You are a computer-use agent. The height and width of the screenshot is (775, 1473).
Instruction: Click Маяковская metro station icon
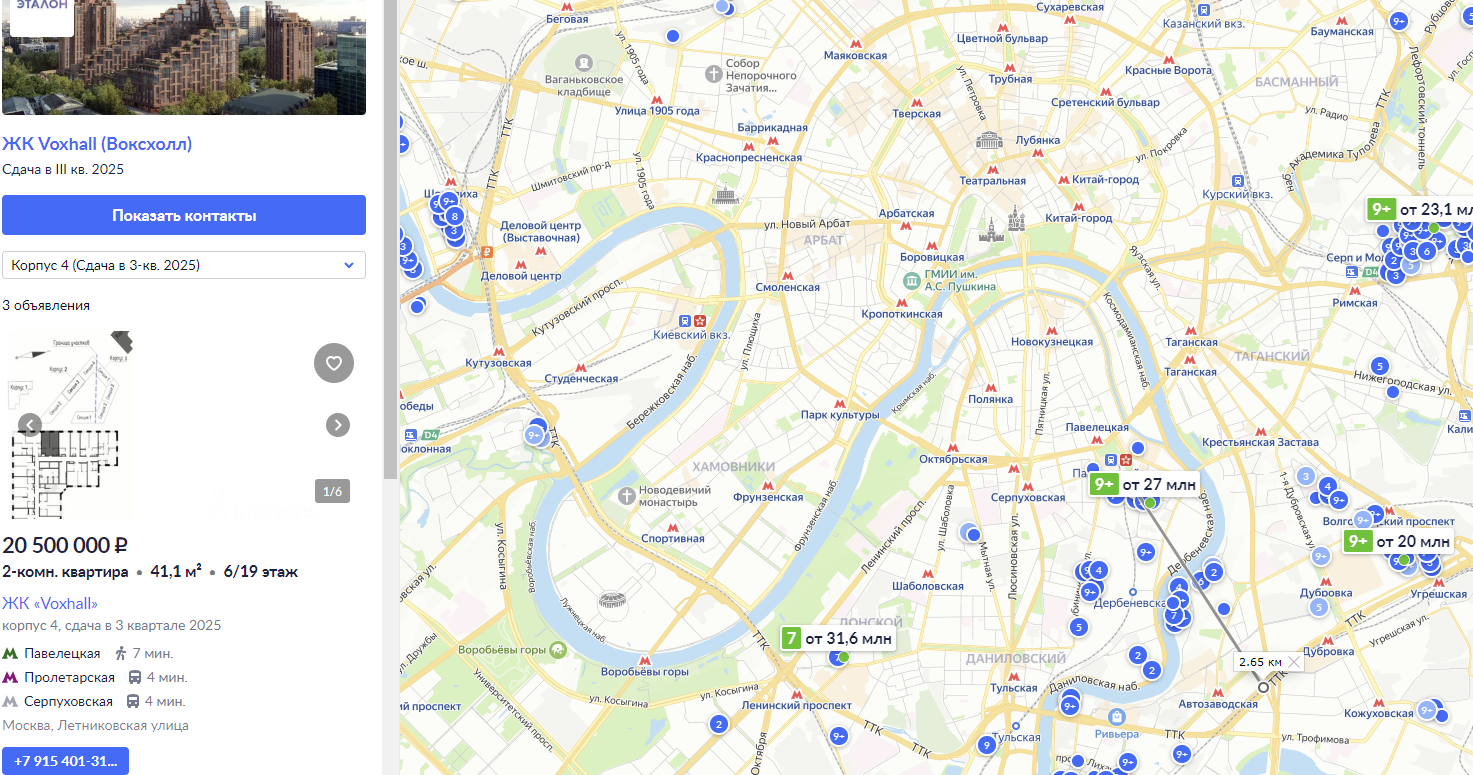[x=855, y=42]
